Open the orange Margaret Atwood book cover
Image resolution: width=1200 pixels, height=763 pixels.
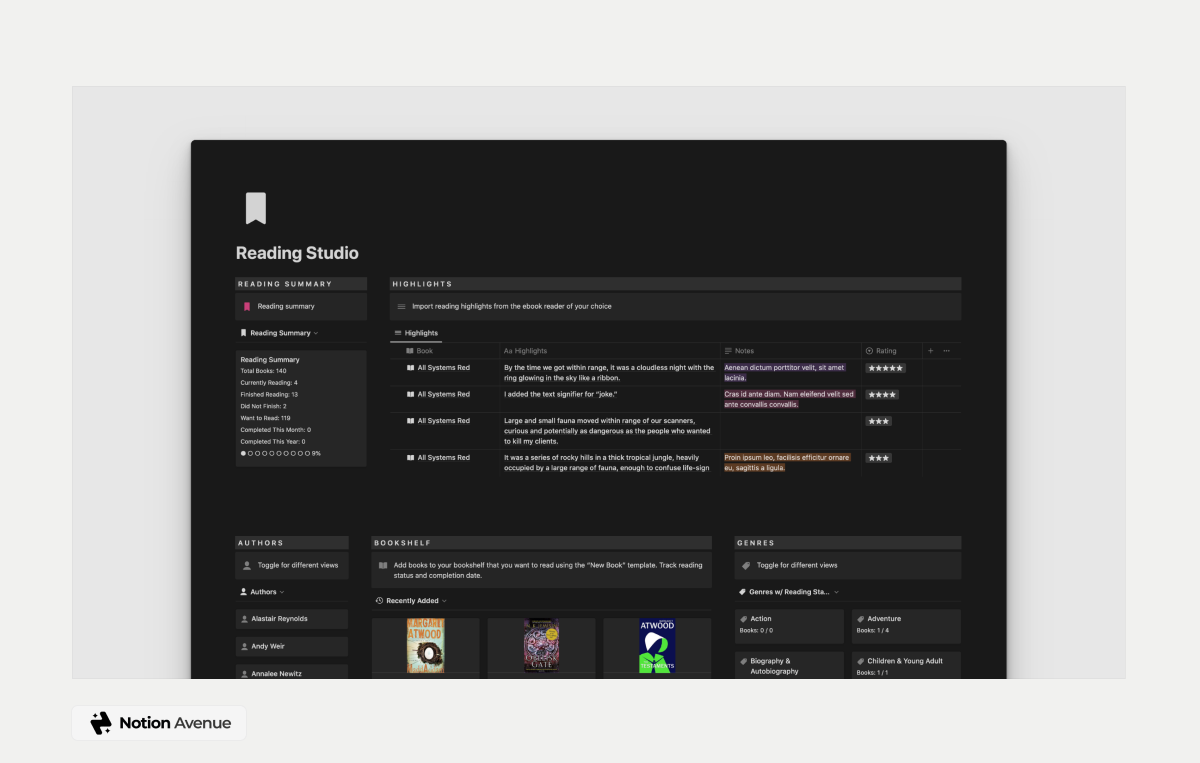point(426,646)
